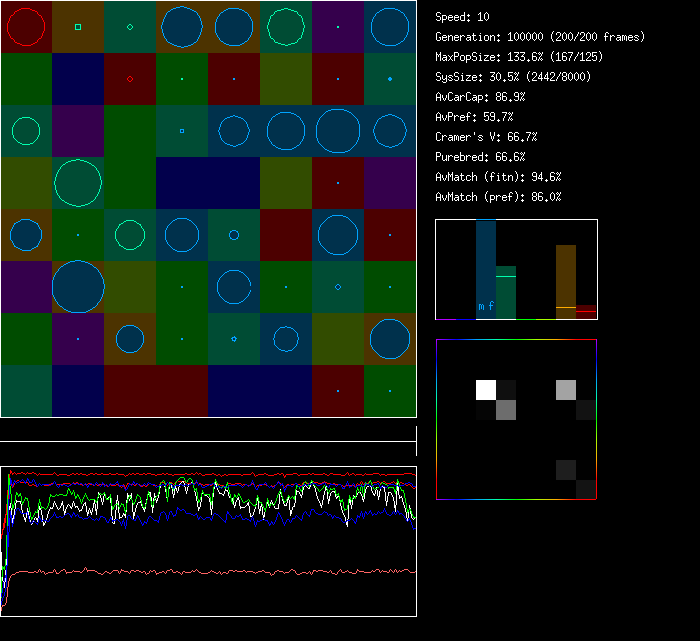
Task: Select the light gray heatmap square on the right
Action: (x=566, y=390)
